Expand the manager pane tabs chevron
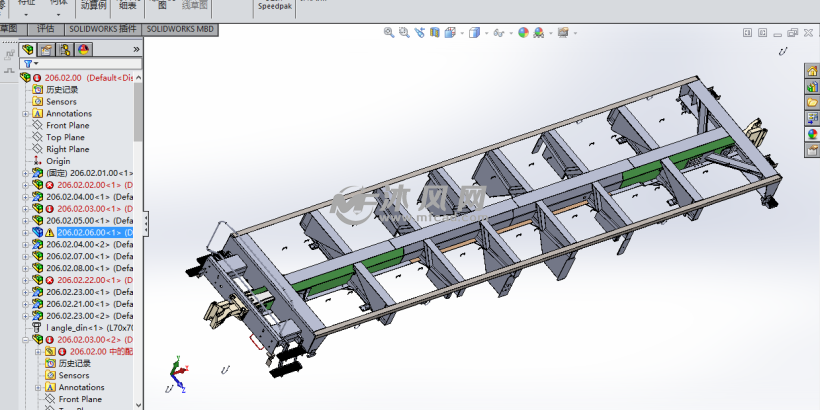This screenshot has height=410, width=820. click(x=136, y=50)
